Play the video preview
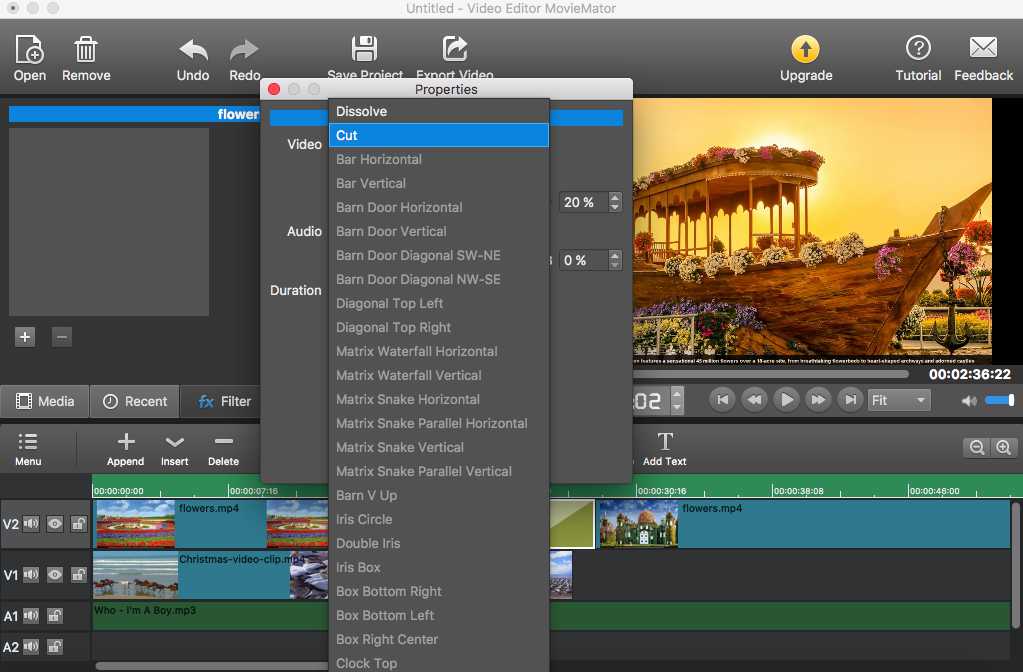The width and height of the screenshot is (1023, 672). click(x=786, y=400)
